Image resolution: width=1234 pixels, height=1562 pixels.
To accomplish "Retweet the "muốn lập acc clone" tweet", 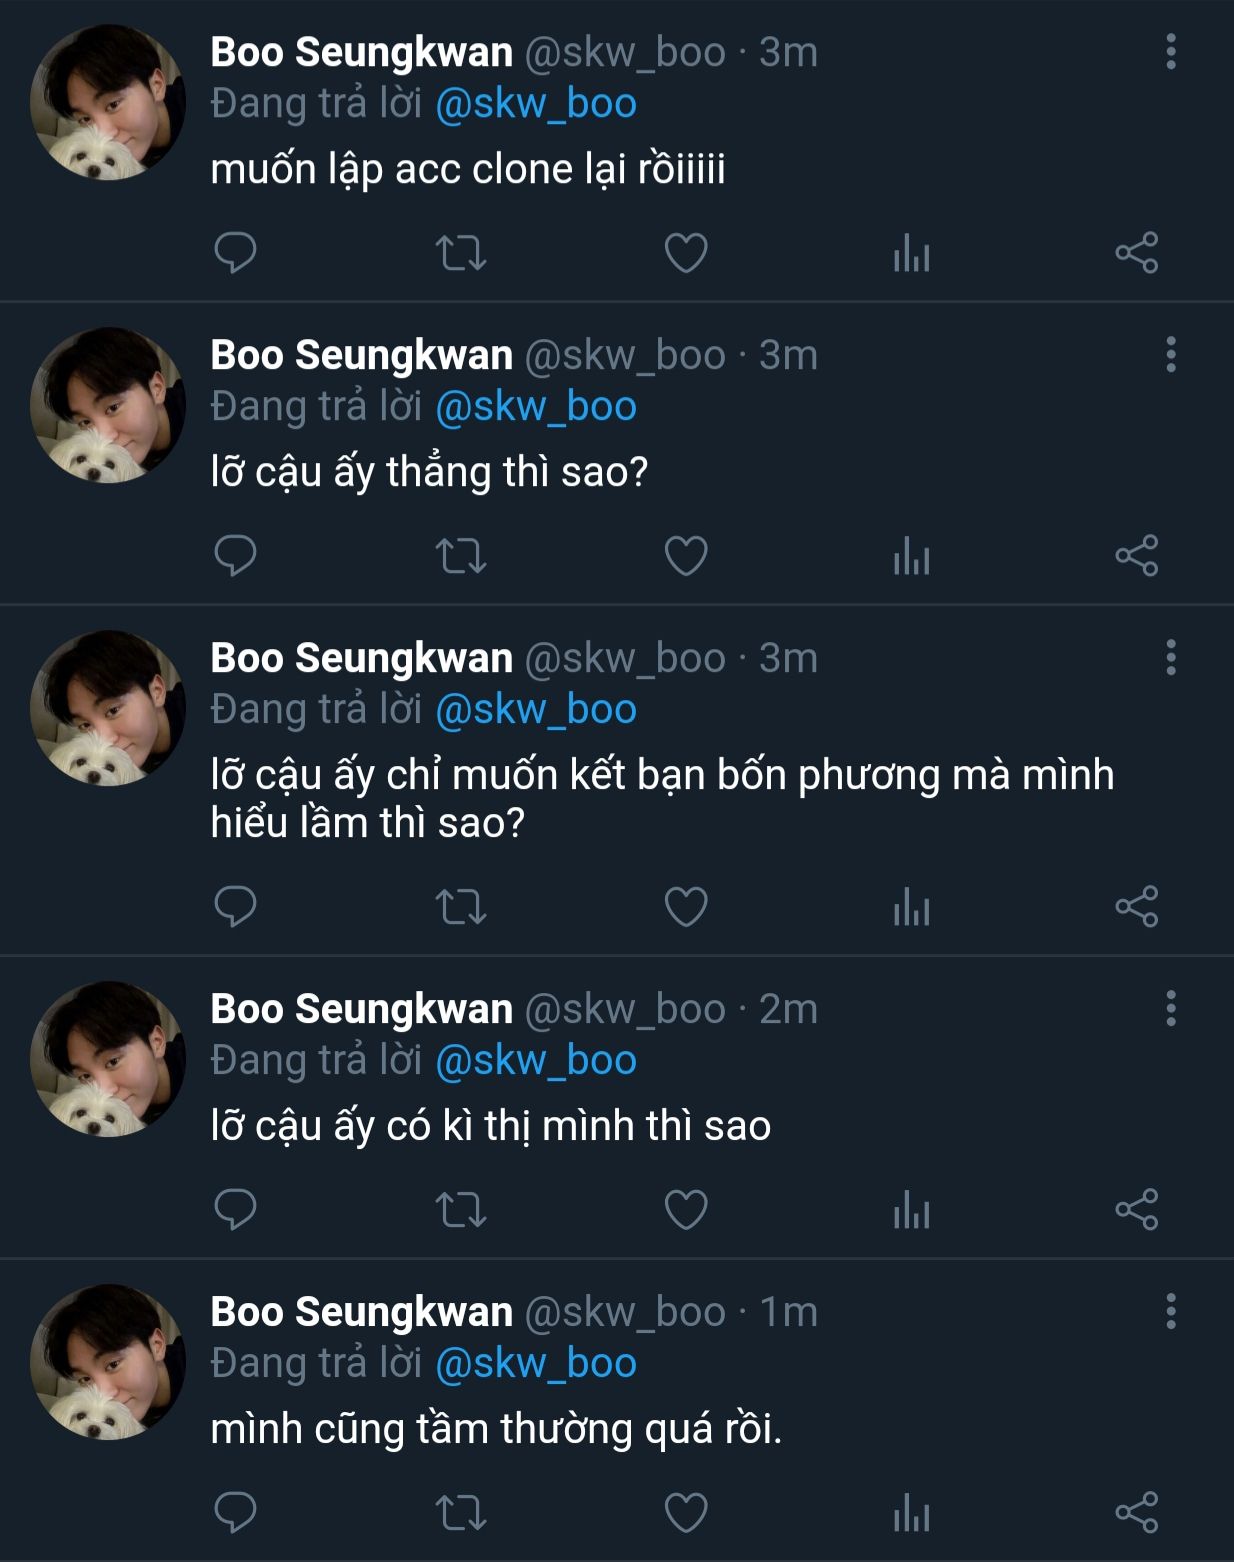I will coord(461,253).
